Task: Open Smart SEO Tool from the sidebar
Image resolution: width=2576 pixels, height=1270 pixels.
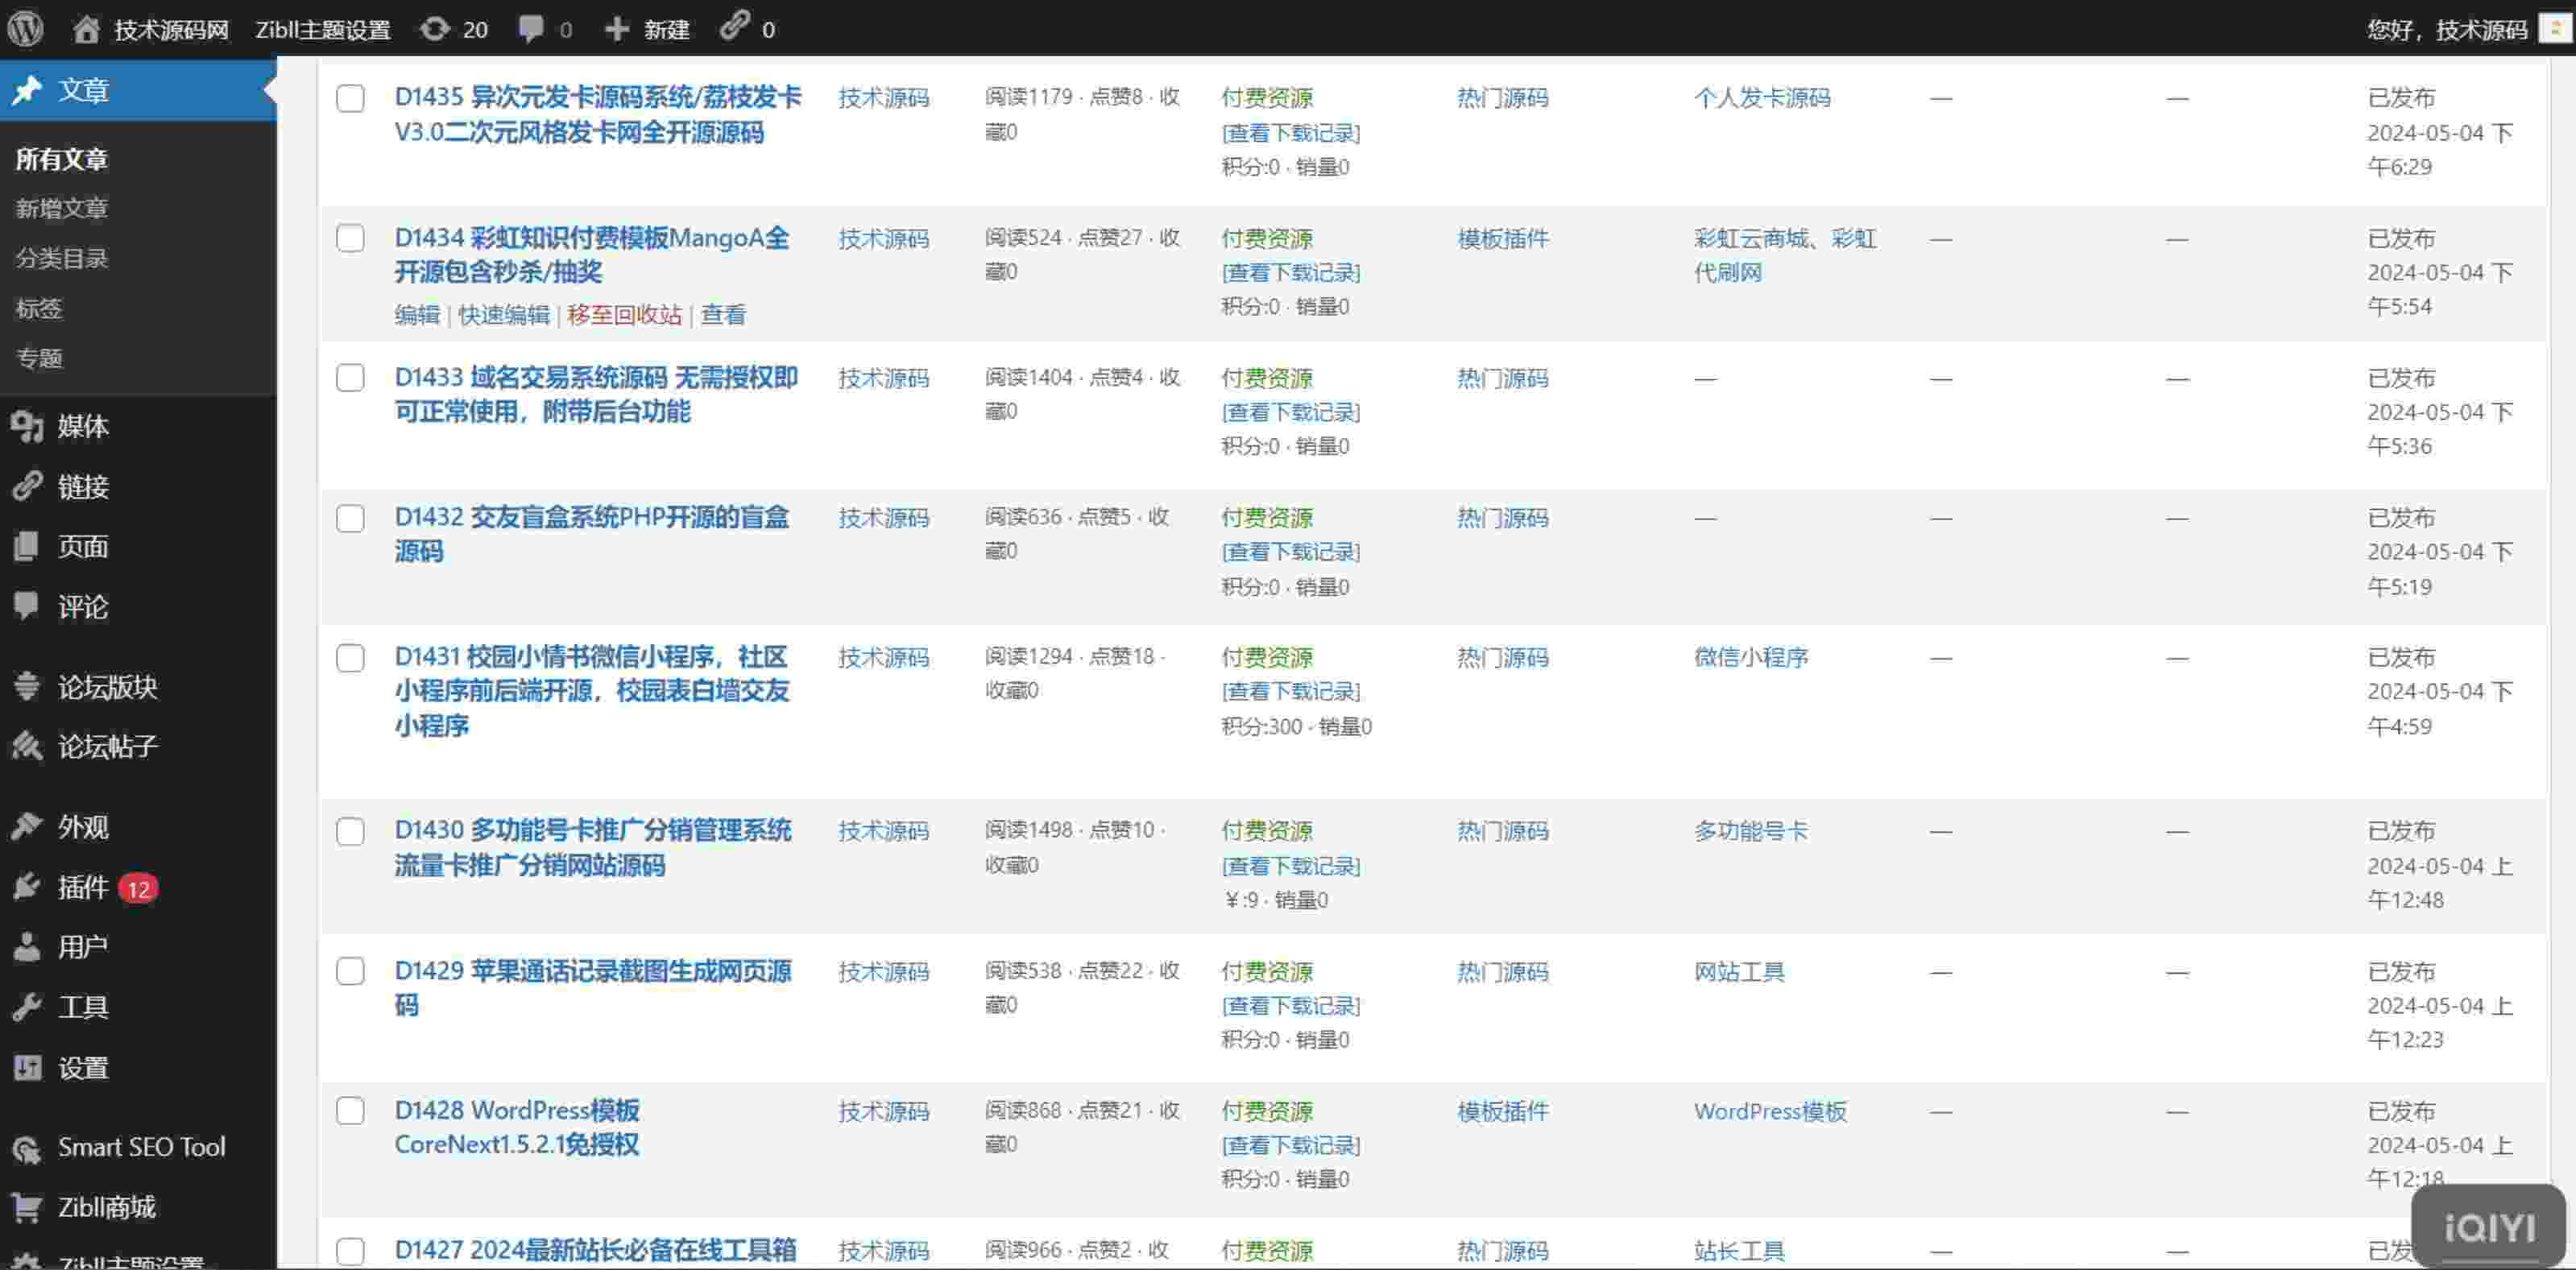Action: point(140,1147)
